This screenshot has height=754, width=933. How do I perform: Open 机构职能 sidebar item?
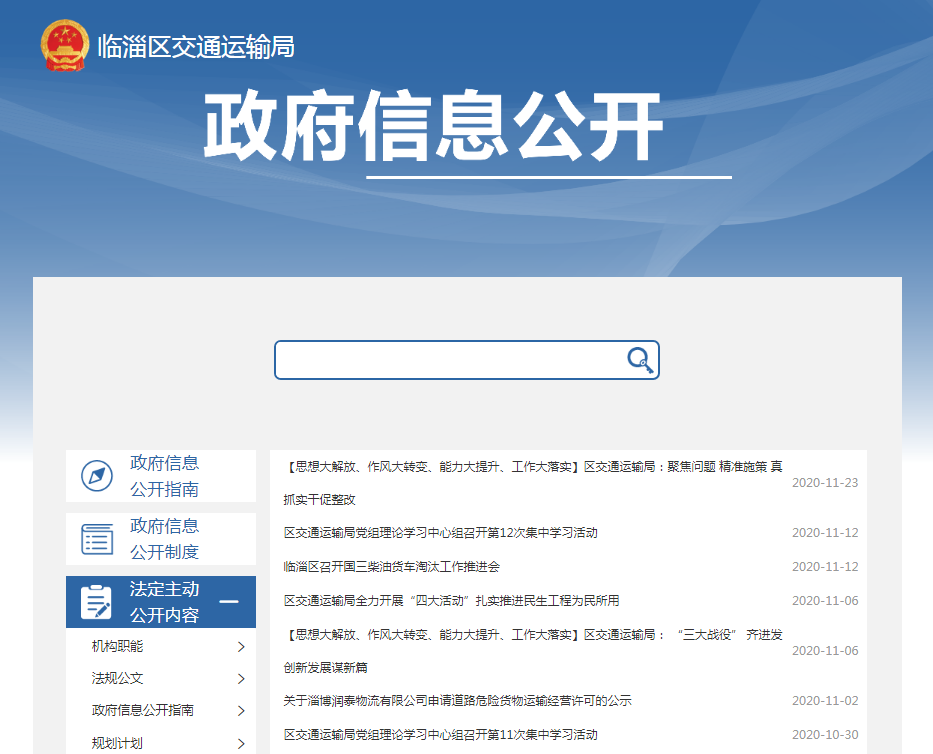[117, 647]
